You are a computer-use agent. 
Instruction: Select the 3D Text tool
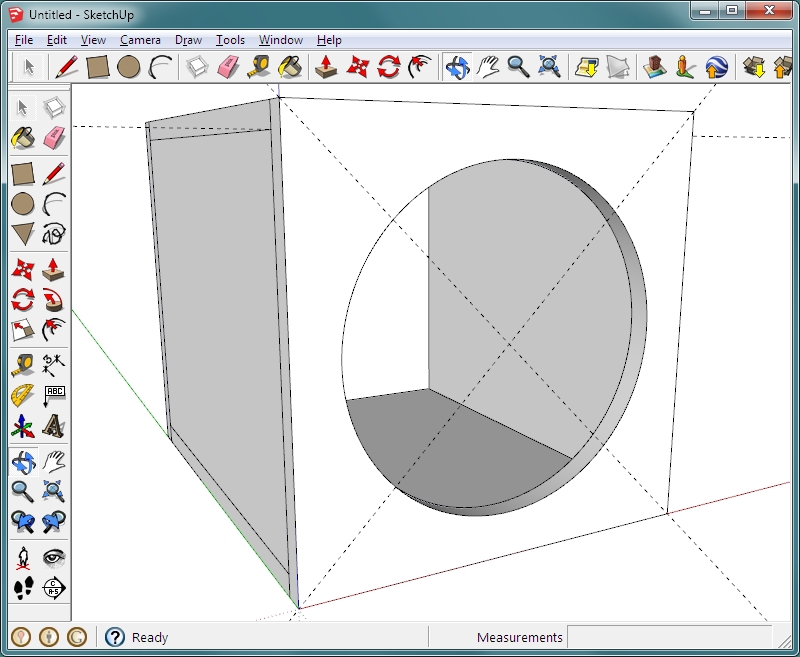click(54, 426)
